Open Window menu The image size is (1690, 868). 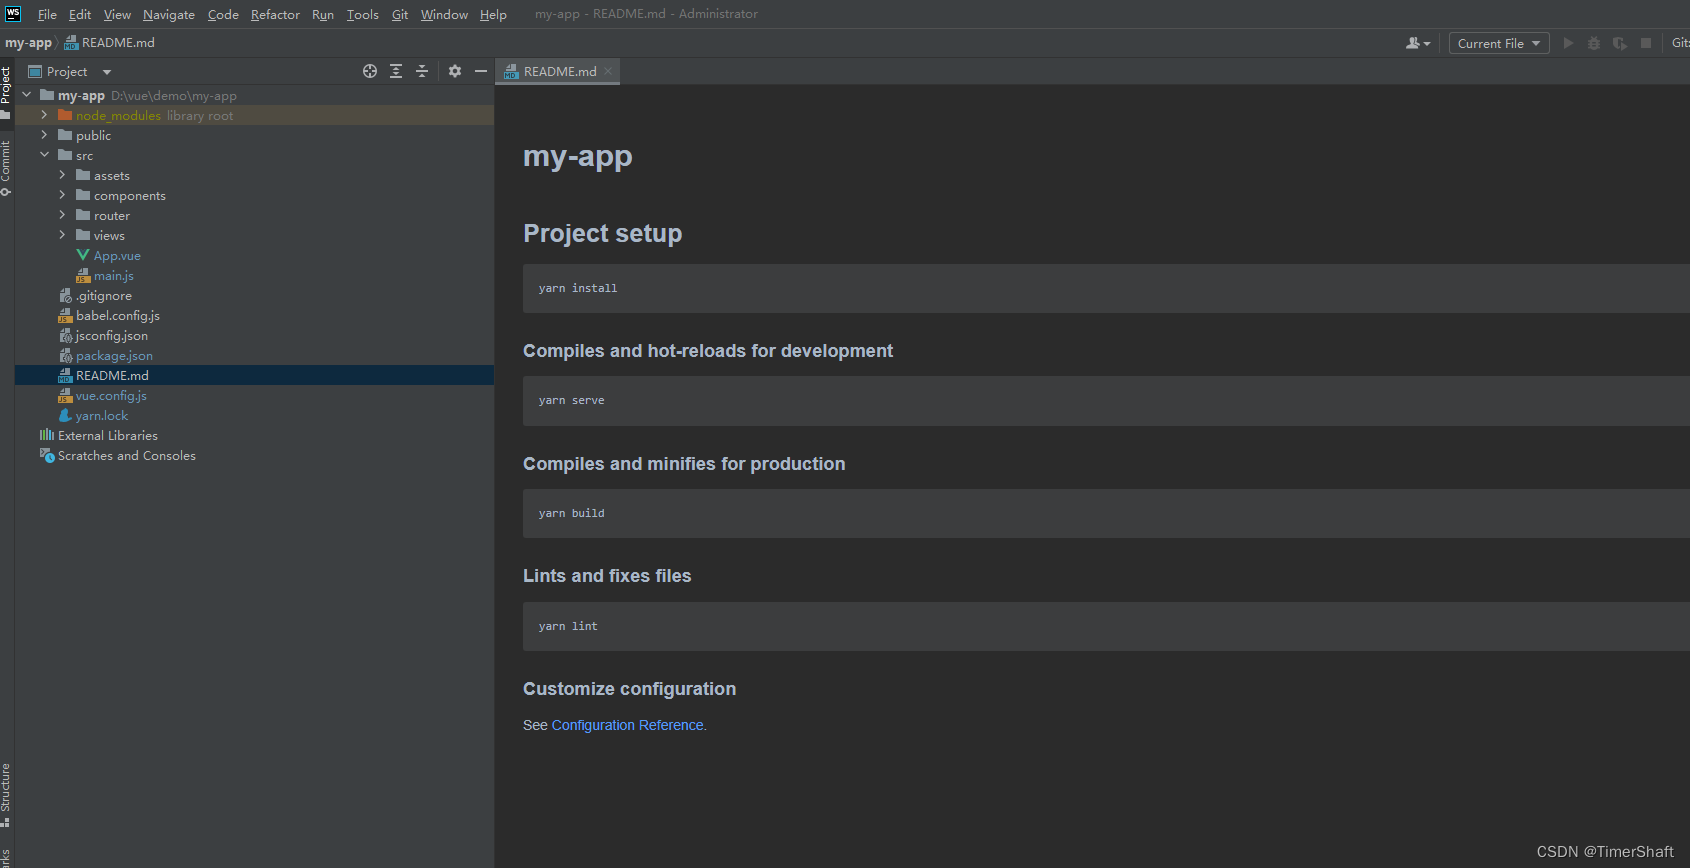(444, 14)
